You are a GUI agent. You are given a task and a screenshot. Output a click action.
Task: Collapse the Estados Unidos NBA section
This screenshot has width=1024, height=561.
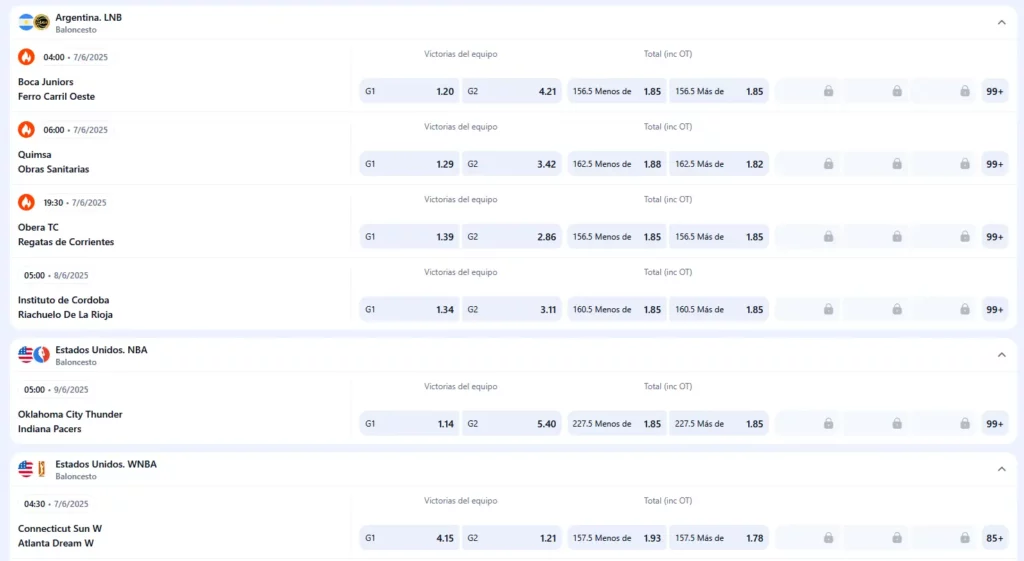coord(1001,355)
